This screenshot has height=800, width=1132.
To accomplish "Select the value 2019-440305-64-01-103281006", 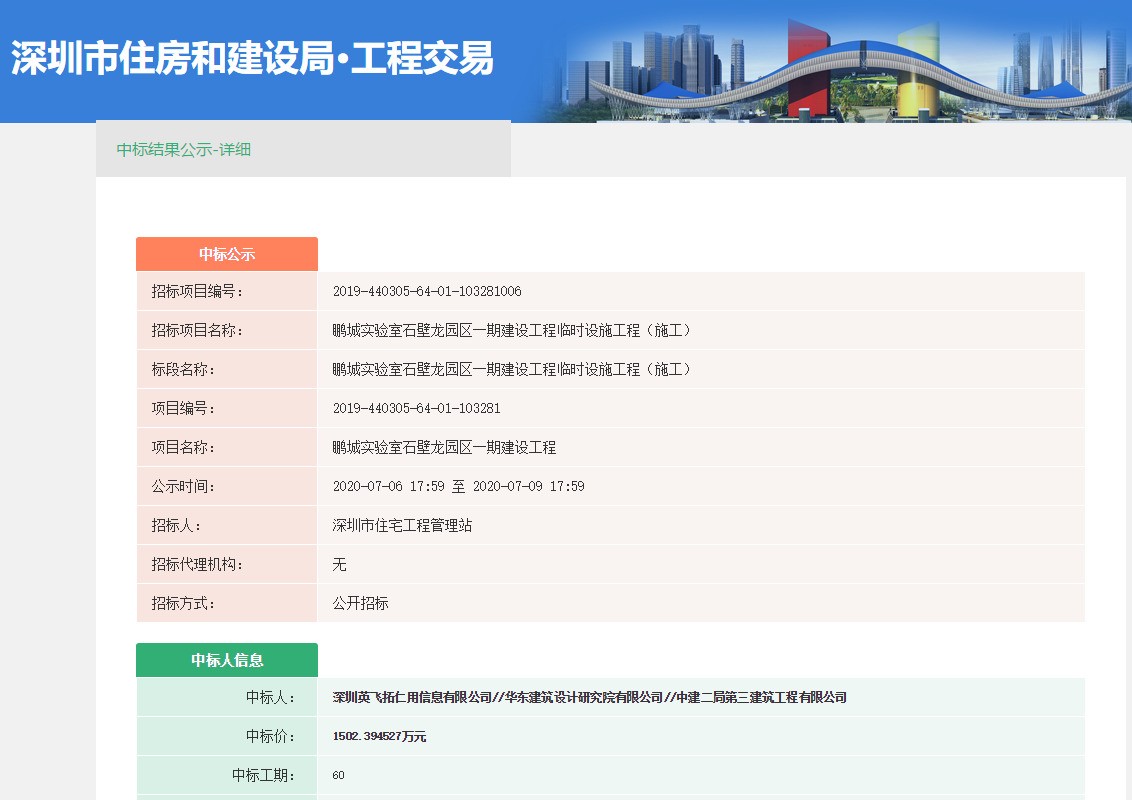I will 427,291.
